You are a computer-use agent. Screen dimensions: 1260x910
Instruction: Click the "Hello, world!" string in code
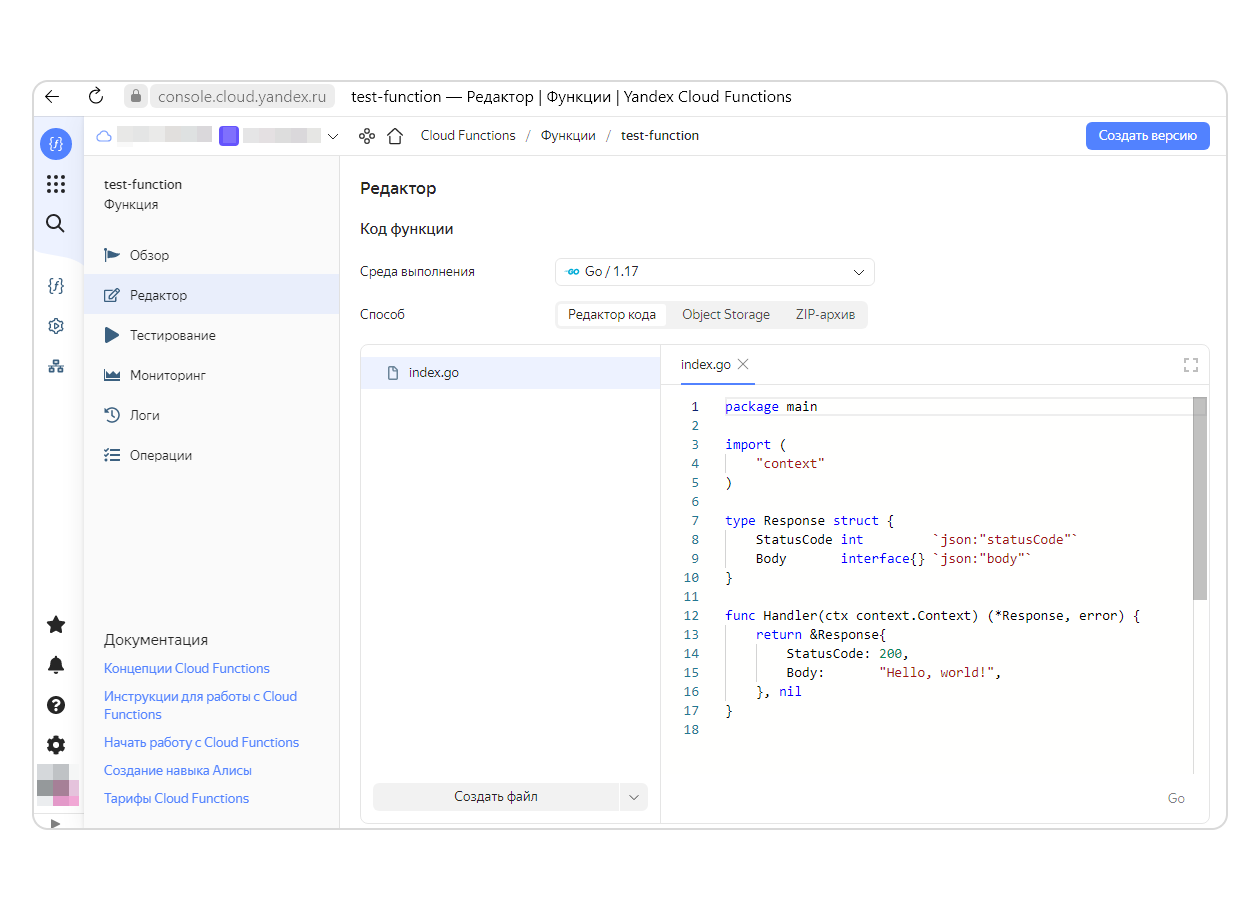point(936,673)
